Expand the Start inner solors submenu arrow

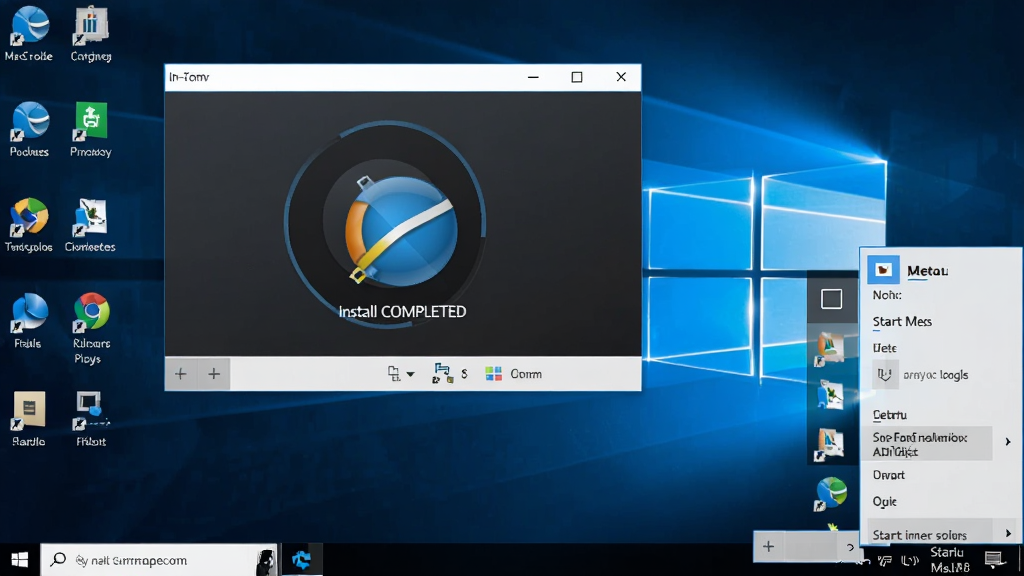[1008, 534]
